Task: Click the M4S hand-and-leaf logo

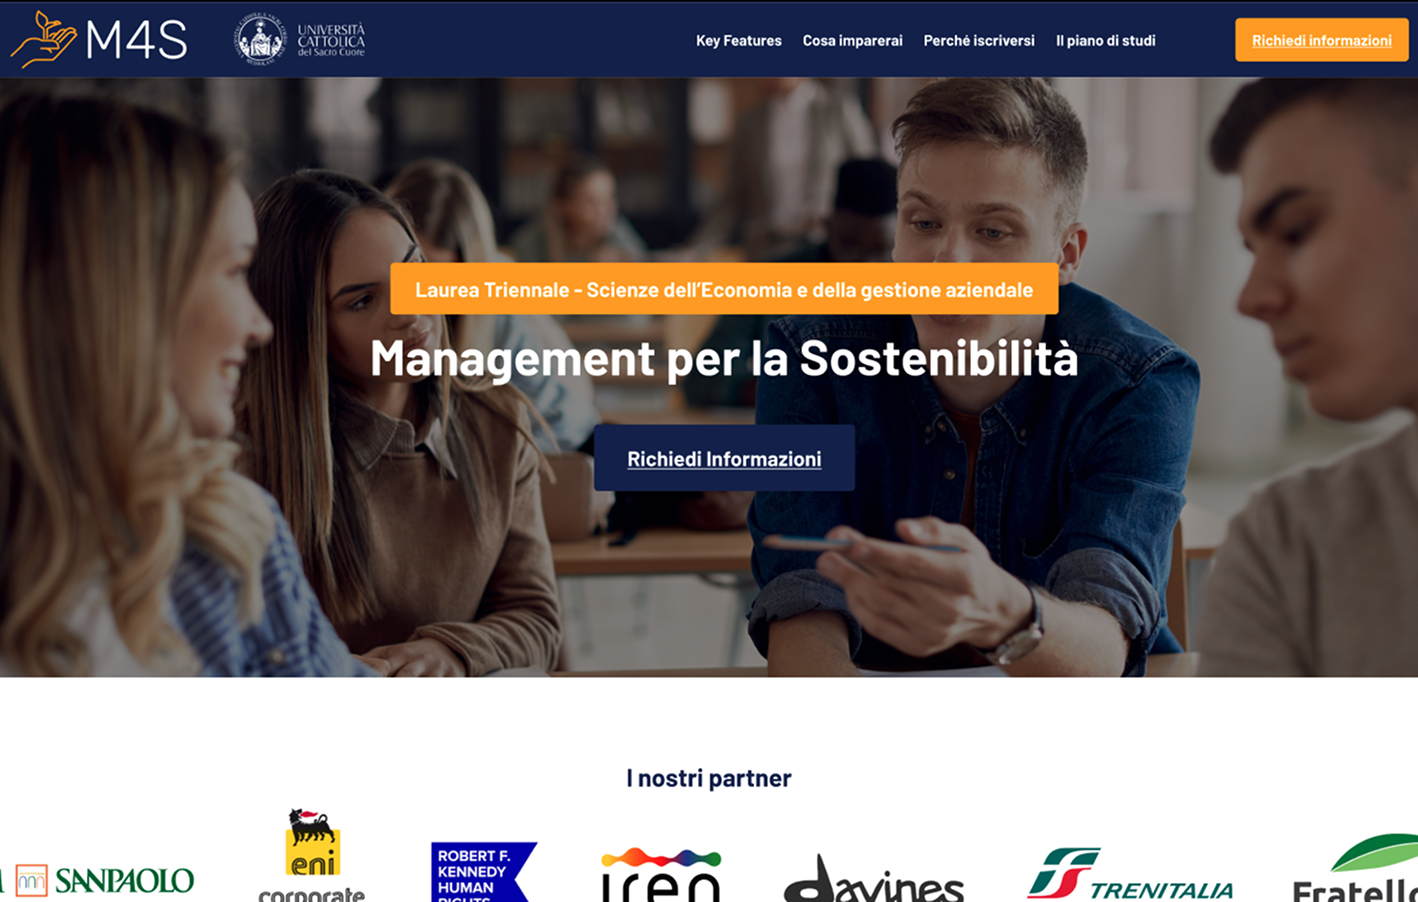Action: pyautogui.click(x=44, y=40)
